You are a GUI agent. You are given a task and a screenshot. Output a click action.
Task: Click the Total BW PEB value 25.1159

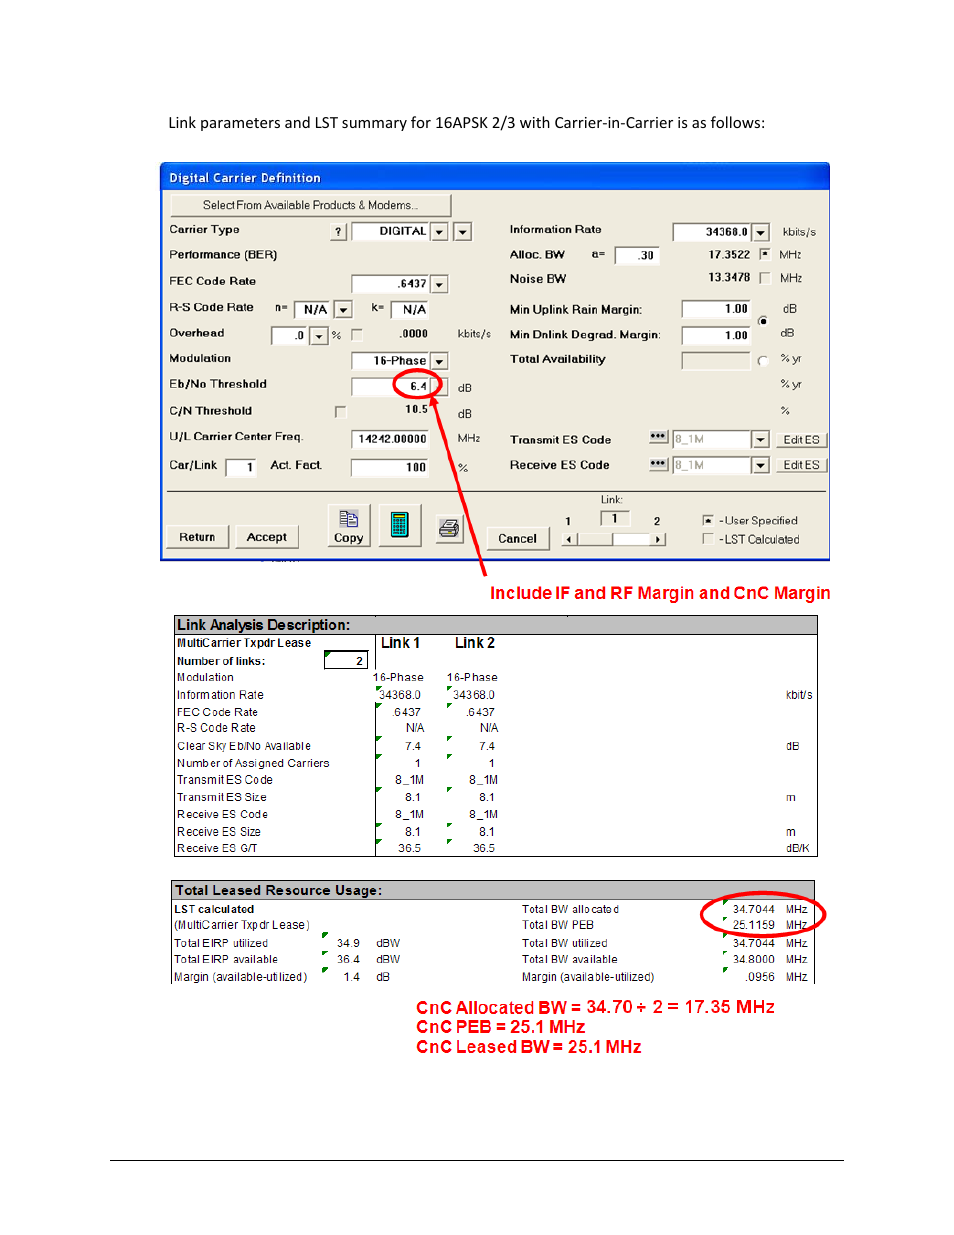tap(753, 925)
